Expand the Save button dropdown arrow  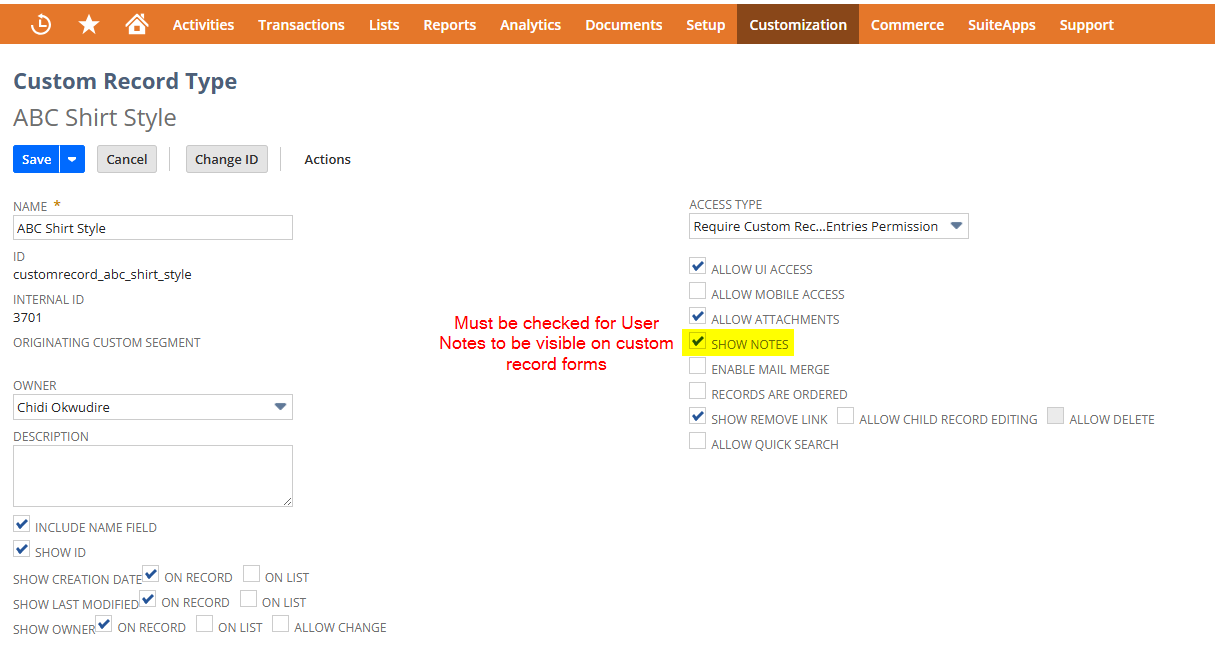click(x=71, y=158)
